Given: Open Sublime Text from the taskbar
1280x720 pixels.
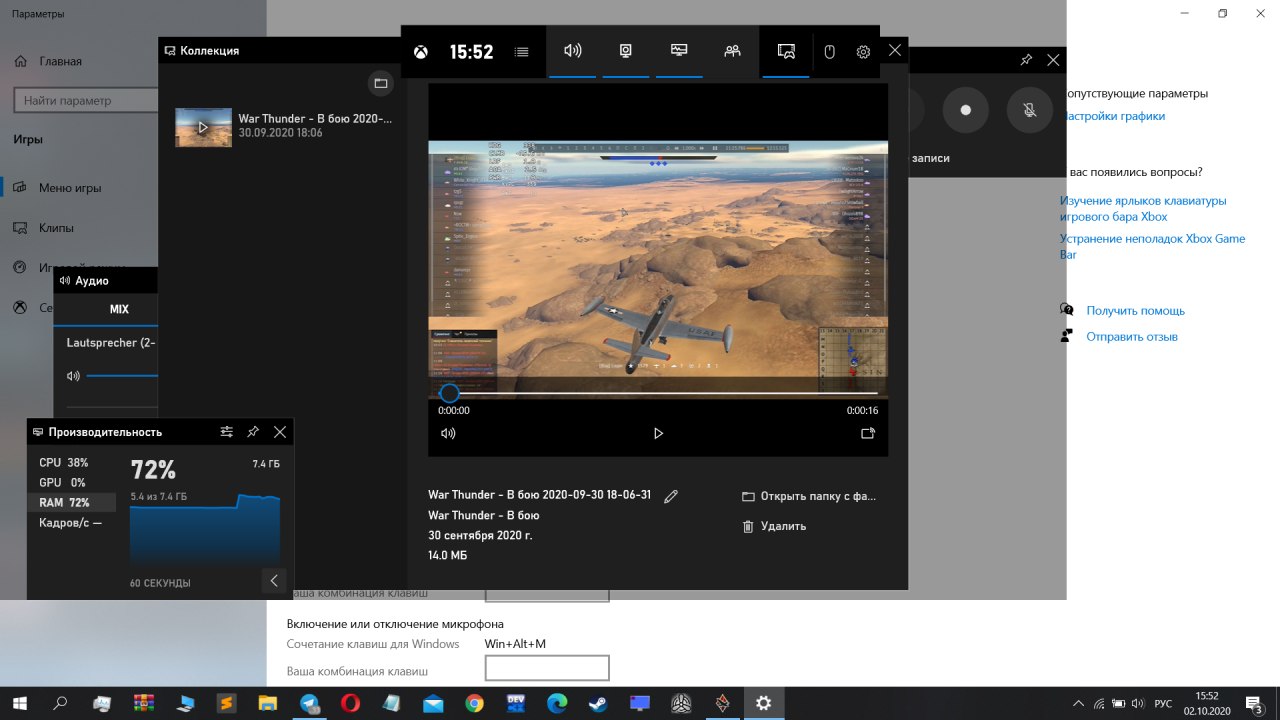Looking at the screenshot, I should point(226,703).
